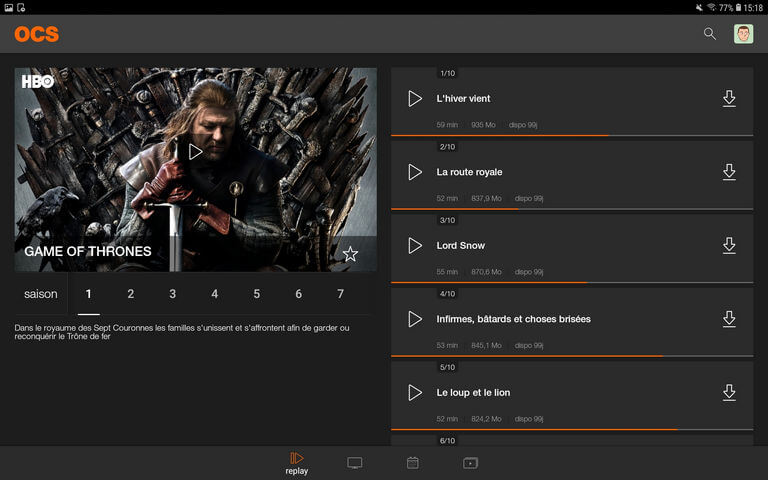This screenshot has height=480, width=768.
Task: Open the replay tab in bottom bar
Action: (x=297, y=463)
